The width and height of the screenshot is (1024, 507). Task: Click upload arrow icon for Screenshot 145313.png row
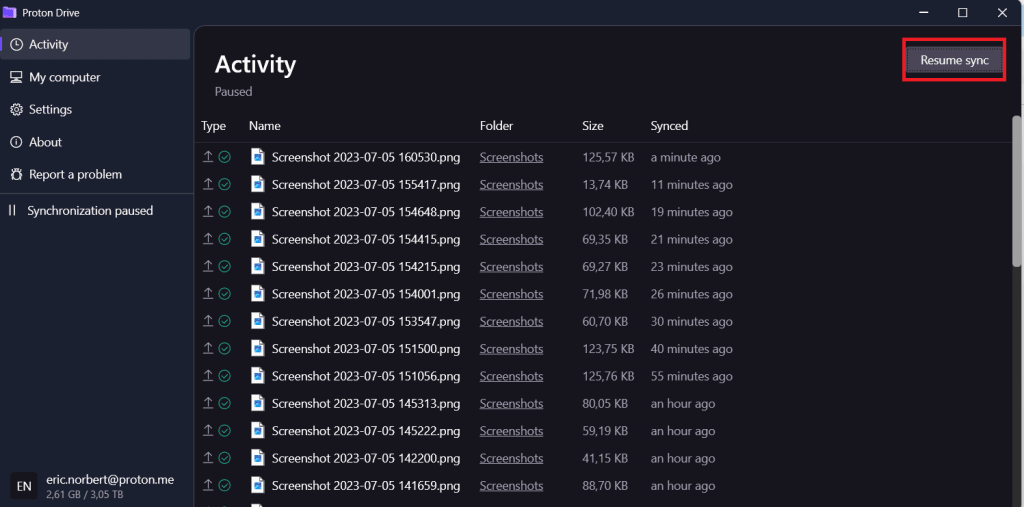208,403
